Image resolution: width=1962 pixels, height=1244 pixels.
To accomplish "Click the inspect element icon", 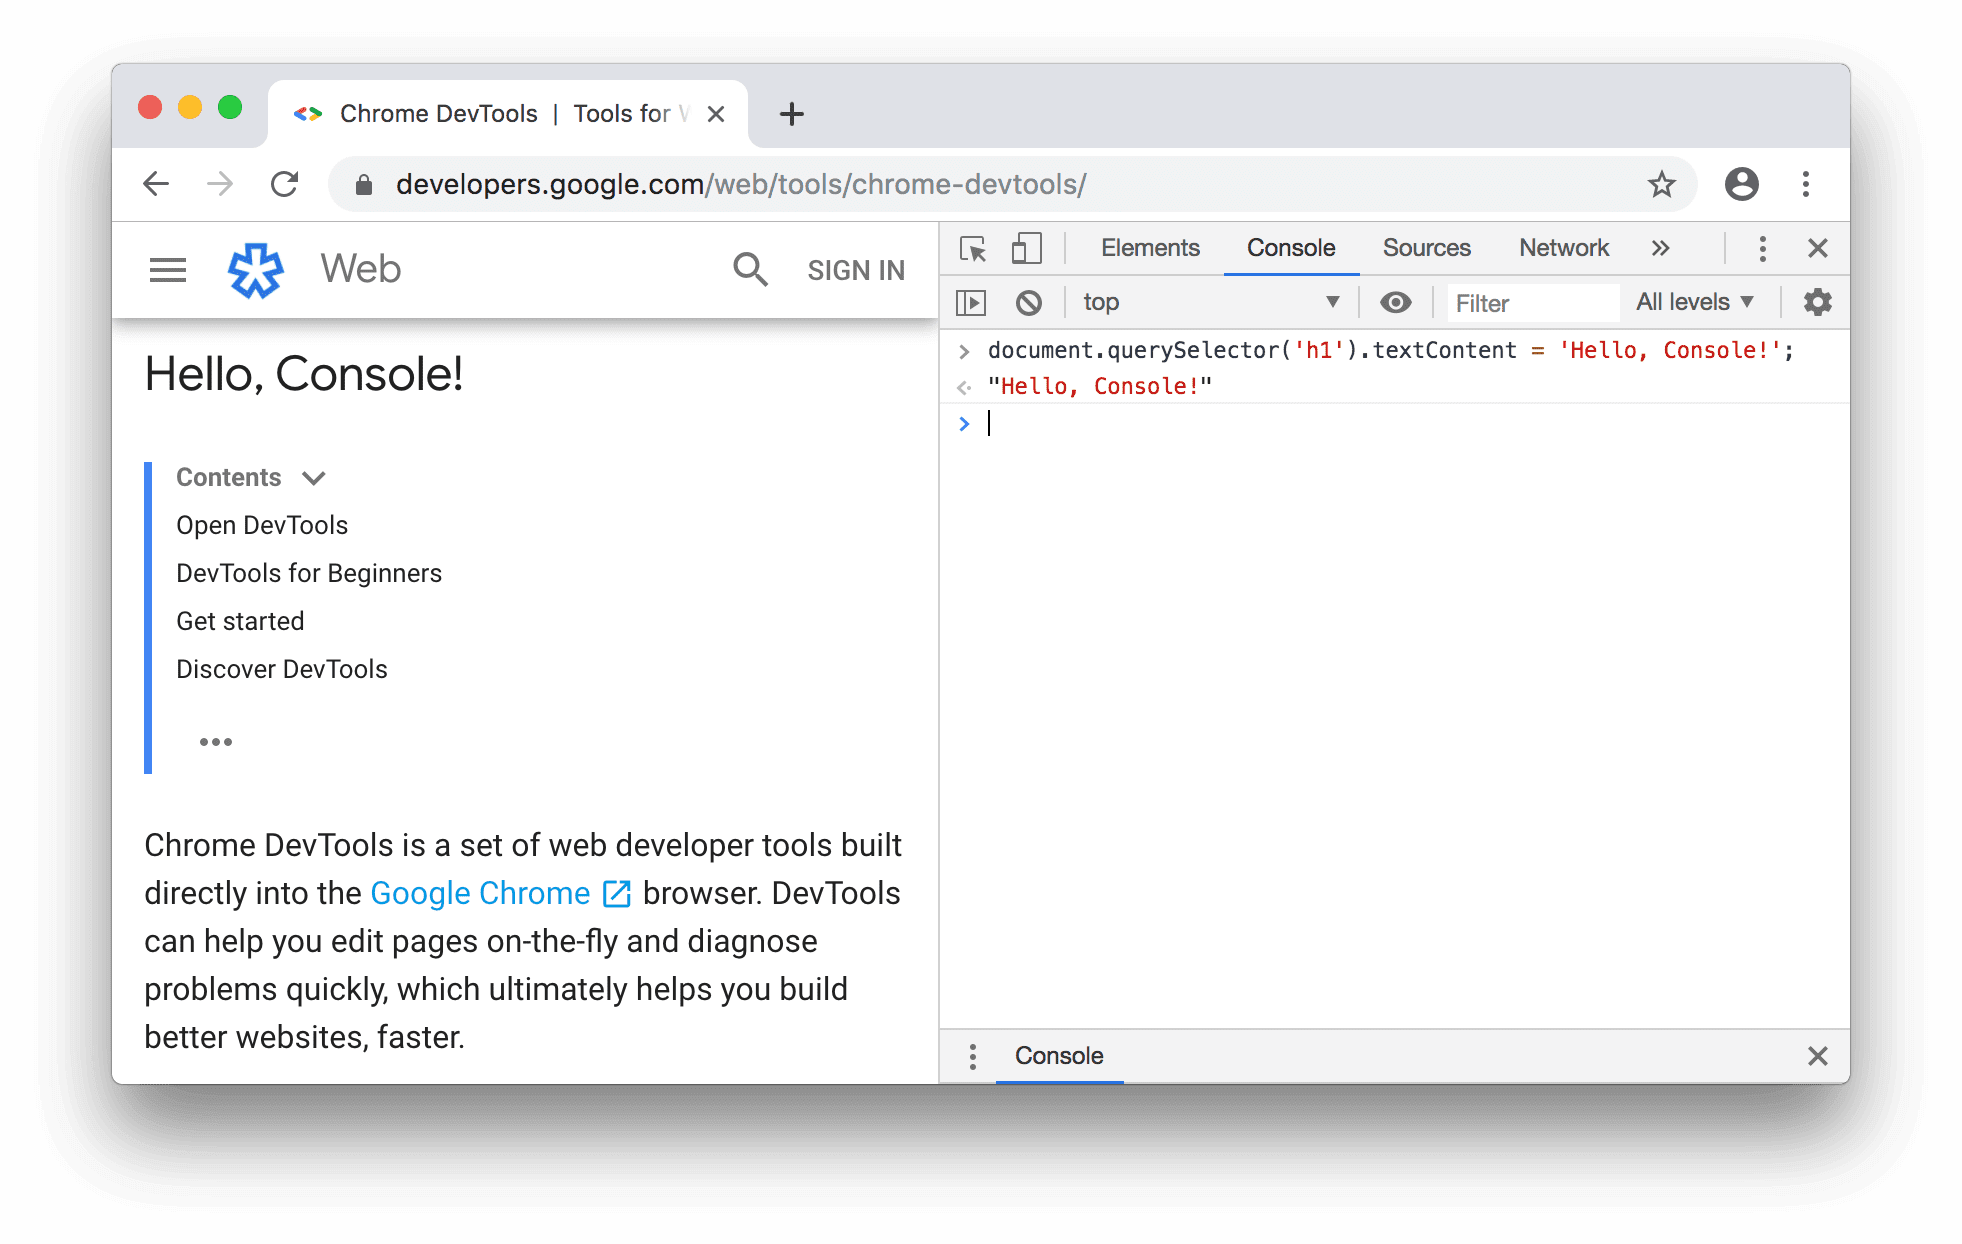I will [x=972, y=246].
